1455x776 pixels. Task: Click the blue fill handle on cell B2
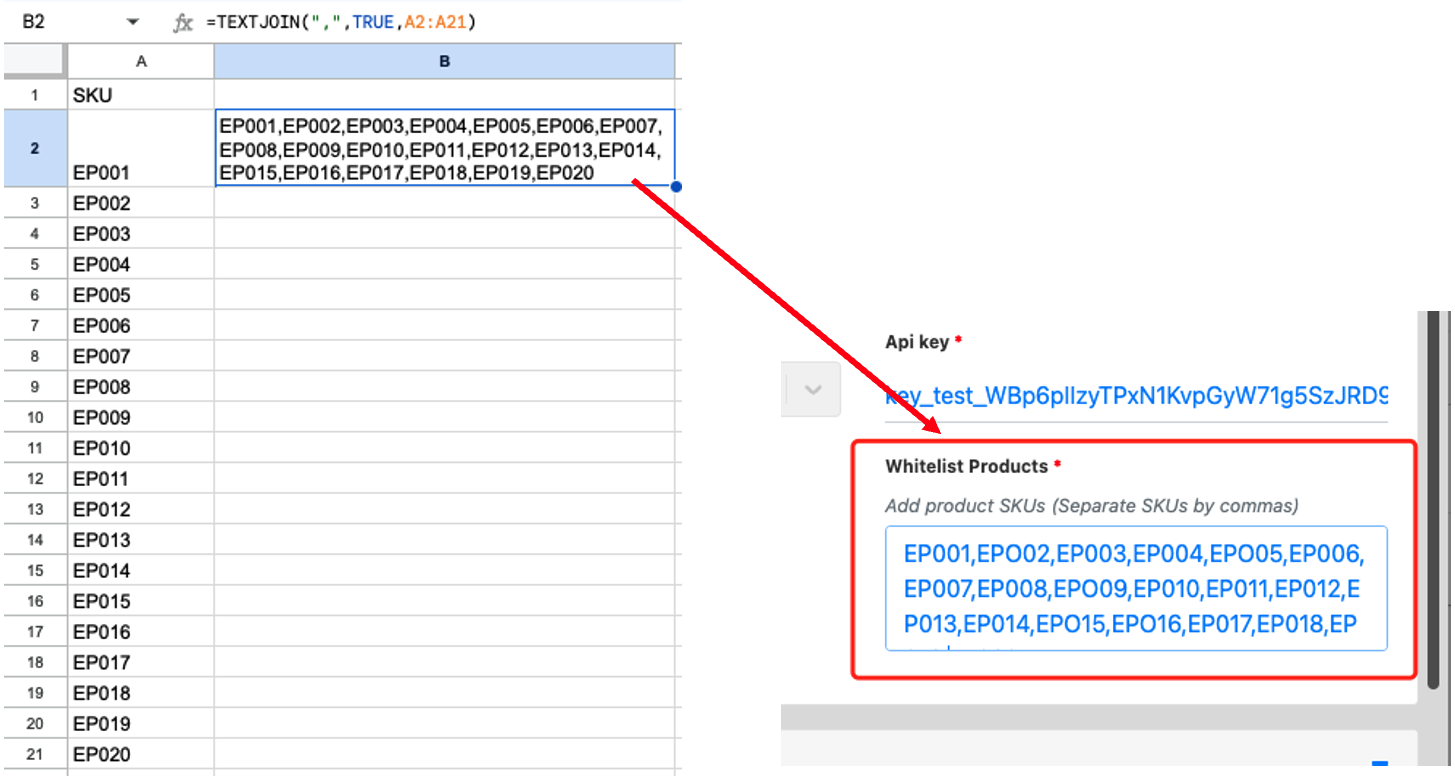point(676,186)
